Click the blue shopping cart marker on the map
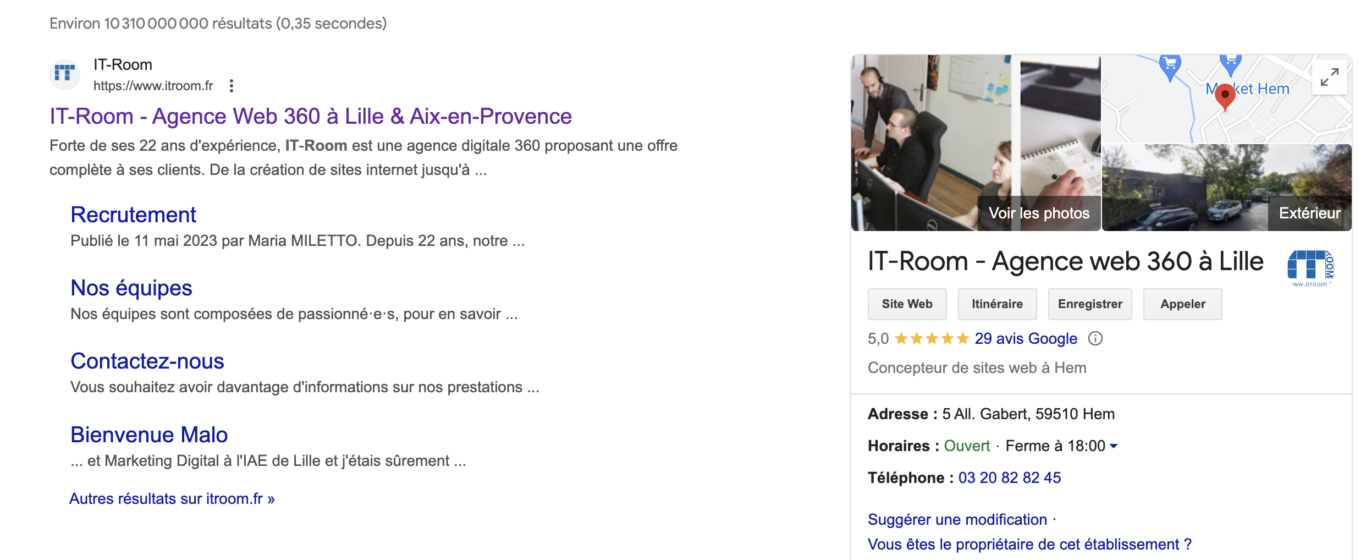Viewport: 1366px width, 560px height. tap(1169, 67)
